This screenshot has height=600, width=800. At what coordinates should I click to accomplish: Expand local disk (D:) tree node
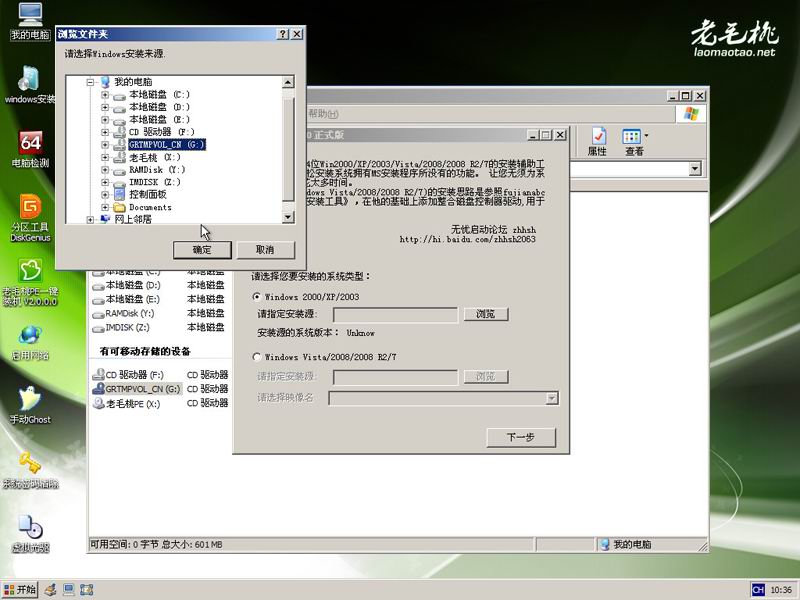pyautogui.click(x=105, y=107)
